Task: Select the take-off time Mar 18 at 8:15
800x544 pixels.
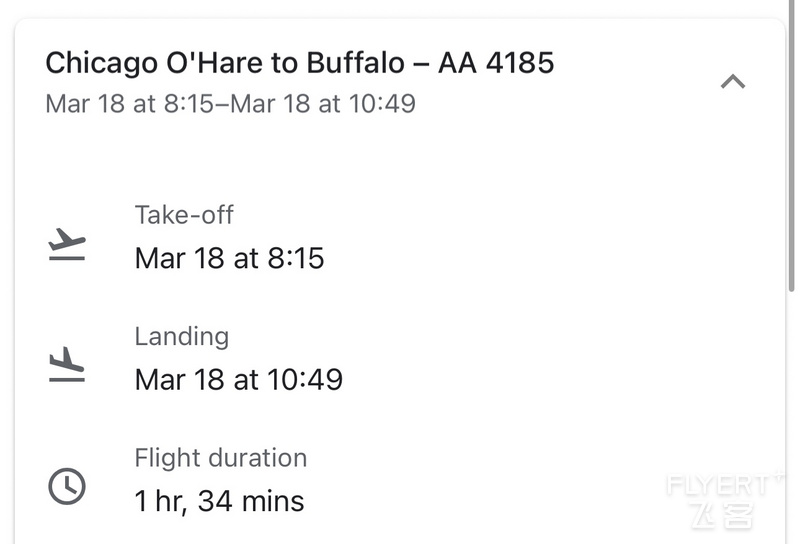Action: tap(230, 258)
